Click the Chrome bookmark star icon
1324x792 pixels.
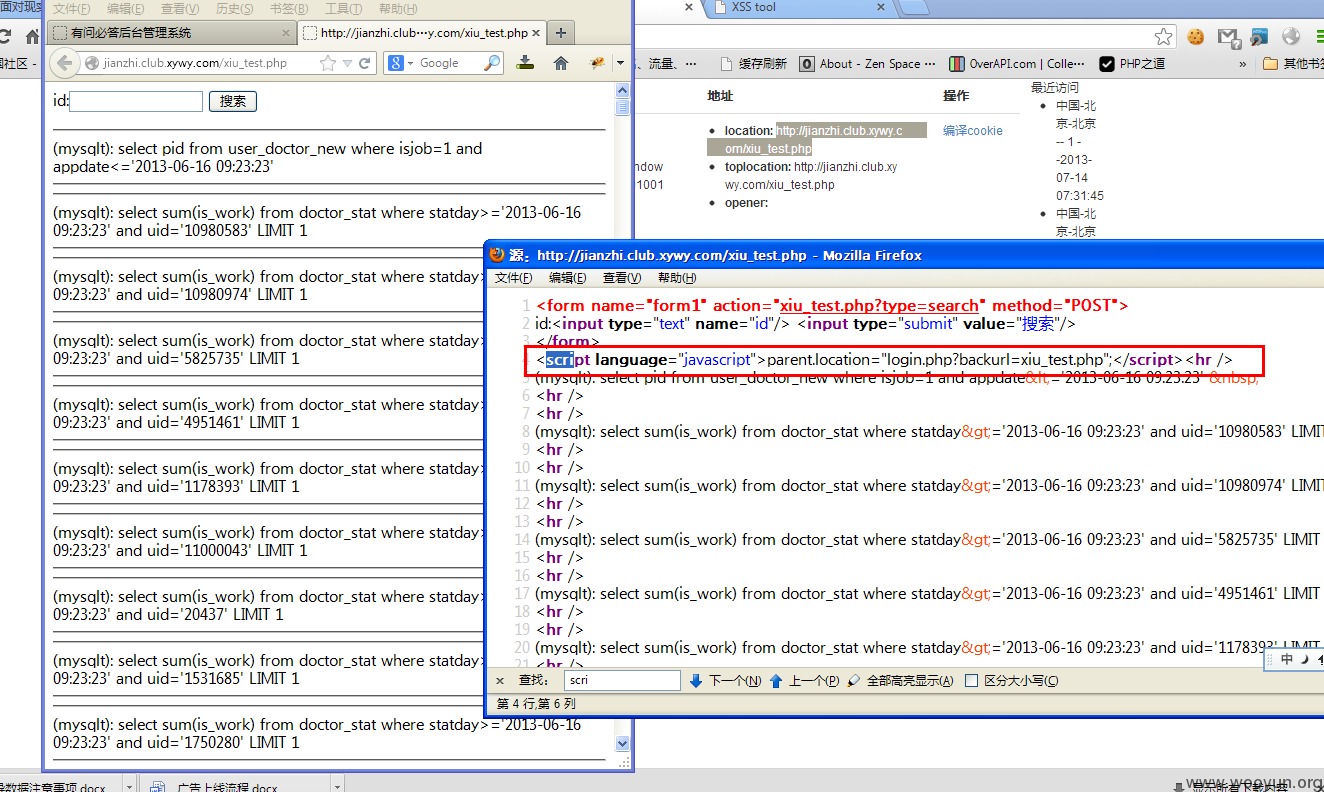point(1163,37)
